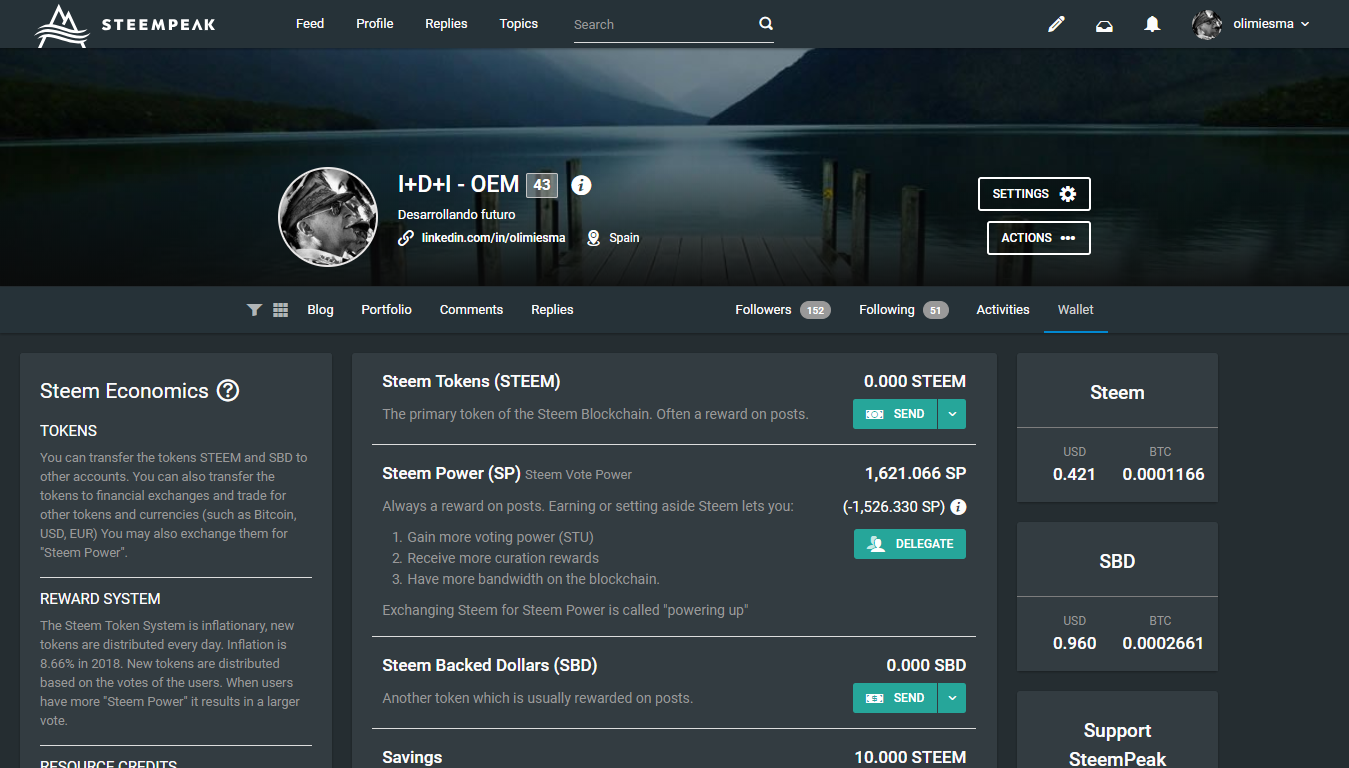Click info icon next to delegated SP

tap(958, 507)
